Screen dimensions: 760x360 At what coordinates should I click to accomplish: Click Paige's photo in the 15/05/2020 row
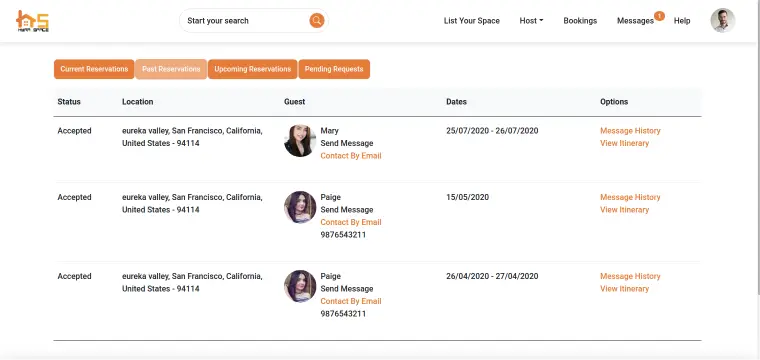(300, 207)
